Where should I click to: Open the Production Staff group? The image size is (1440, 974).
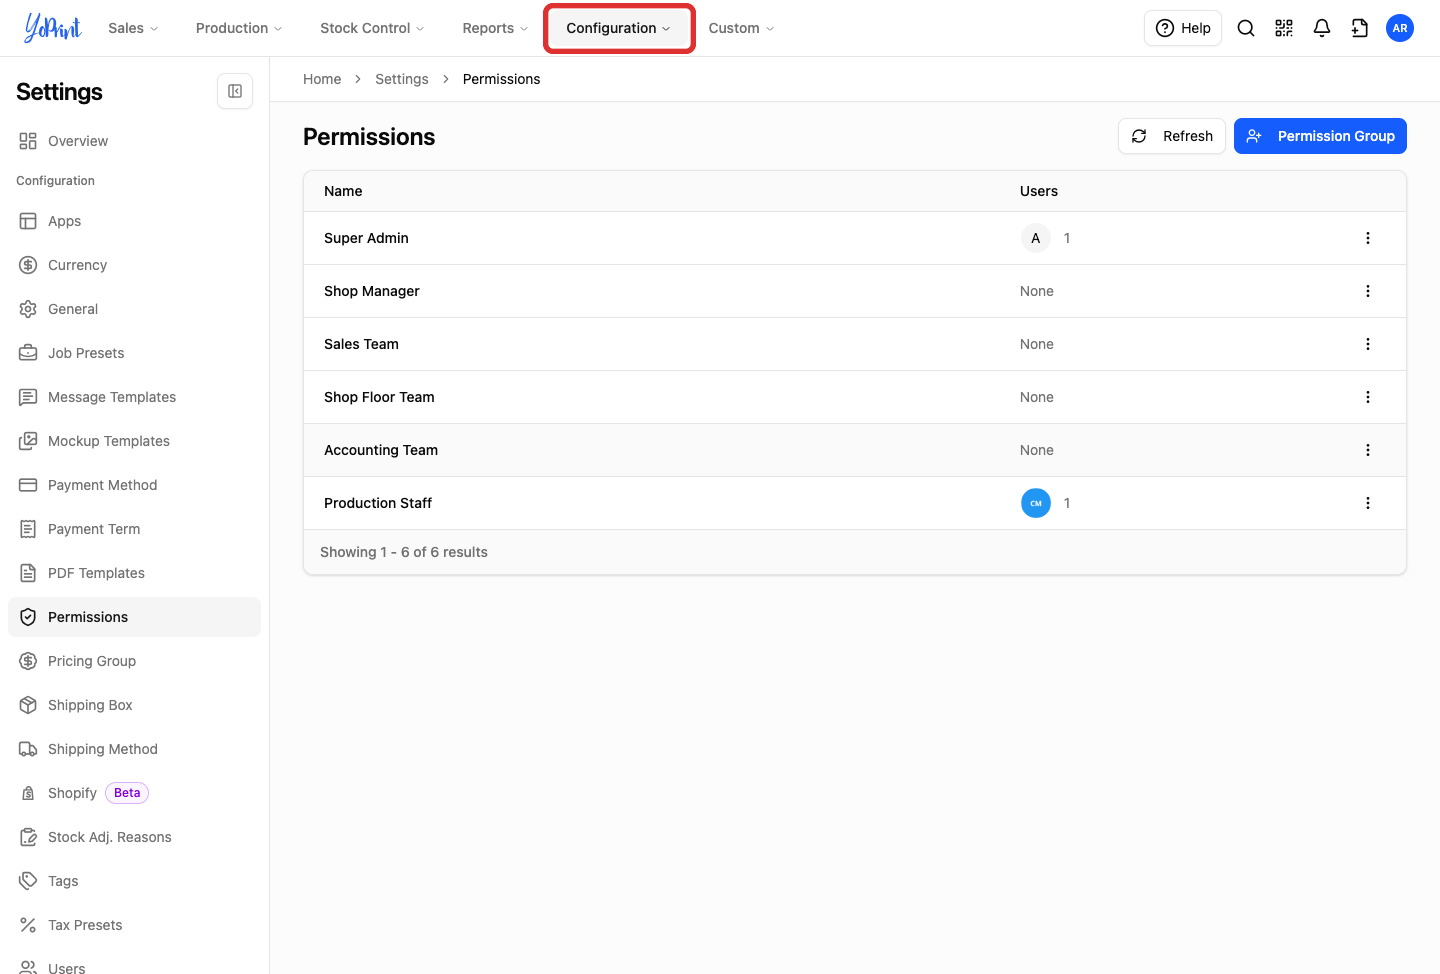[378, 503]
